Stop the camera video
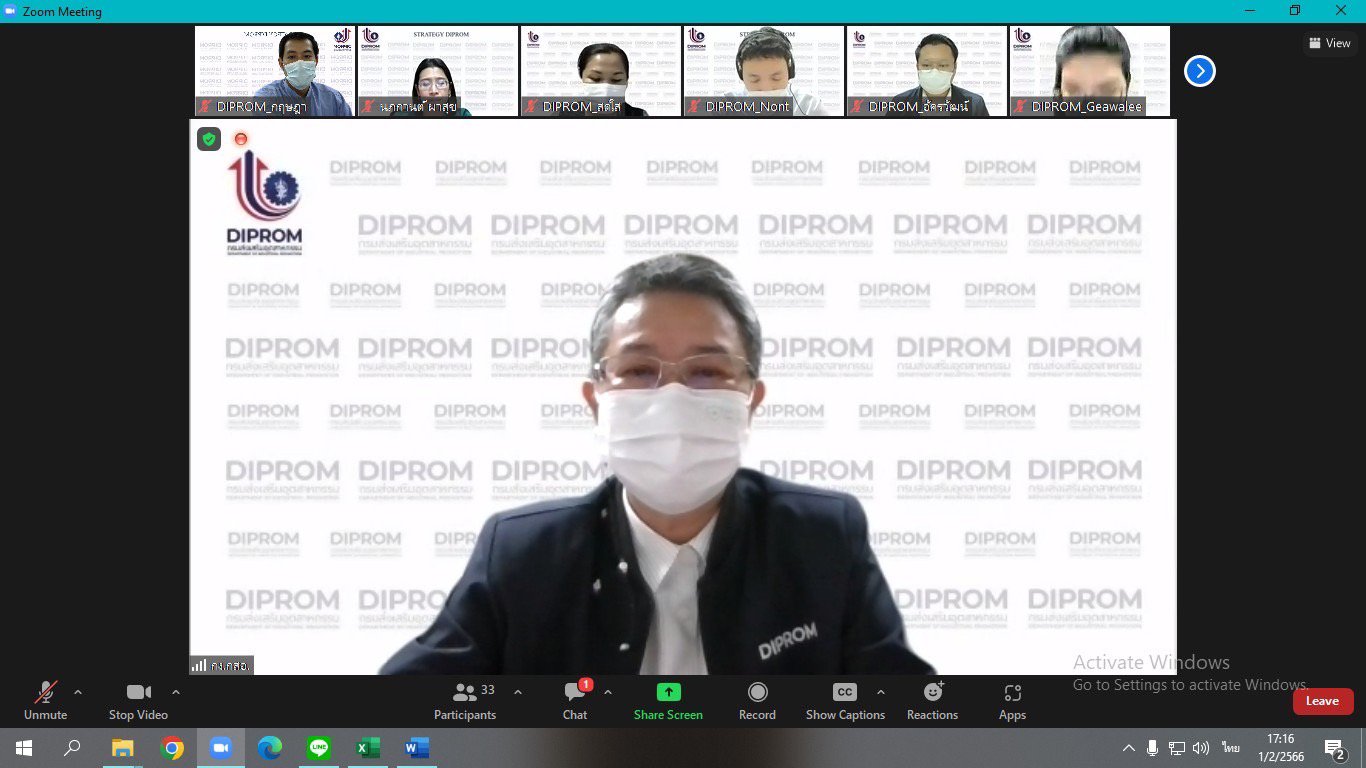Viewport: 1366px width, 768px height. click(x=138, y=700)
